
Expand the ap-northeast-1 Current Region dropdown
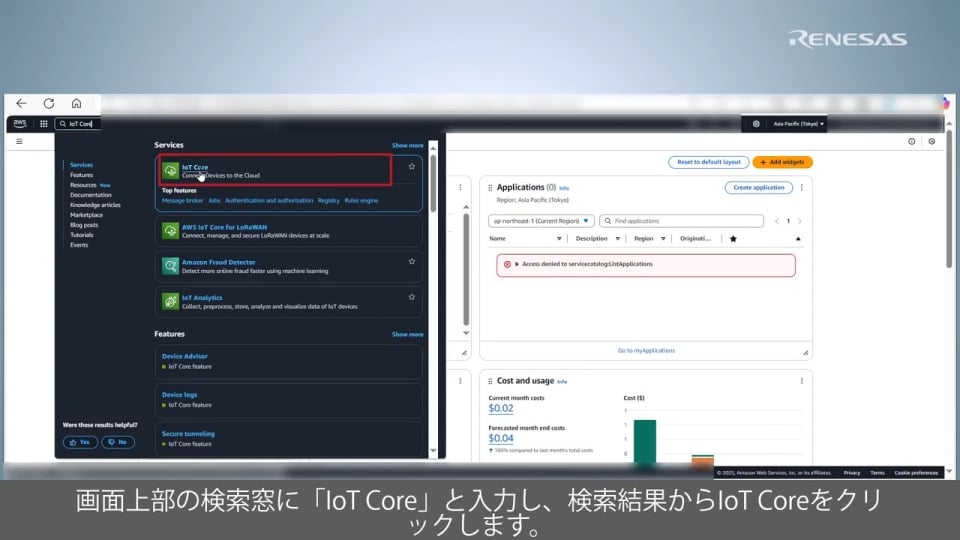tap(542, 220)
